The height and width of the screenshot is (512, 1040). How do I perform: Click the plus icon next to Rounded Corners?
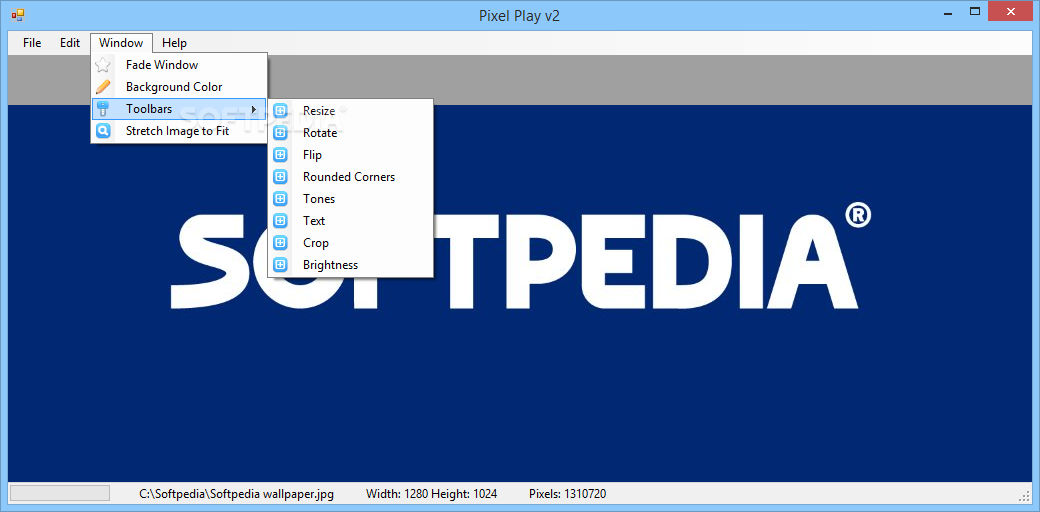[280, 176]
